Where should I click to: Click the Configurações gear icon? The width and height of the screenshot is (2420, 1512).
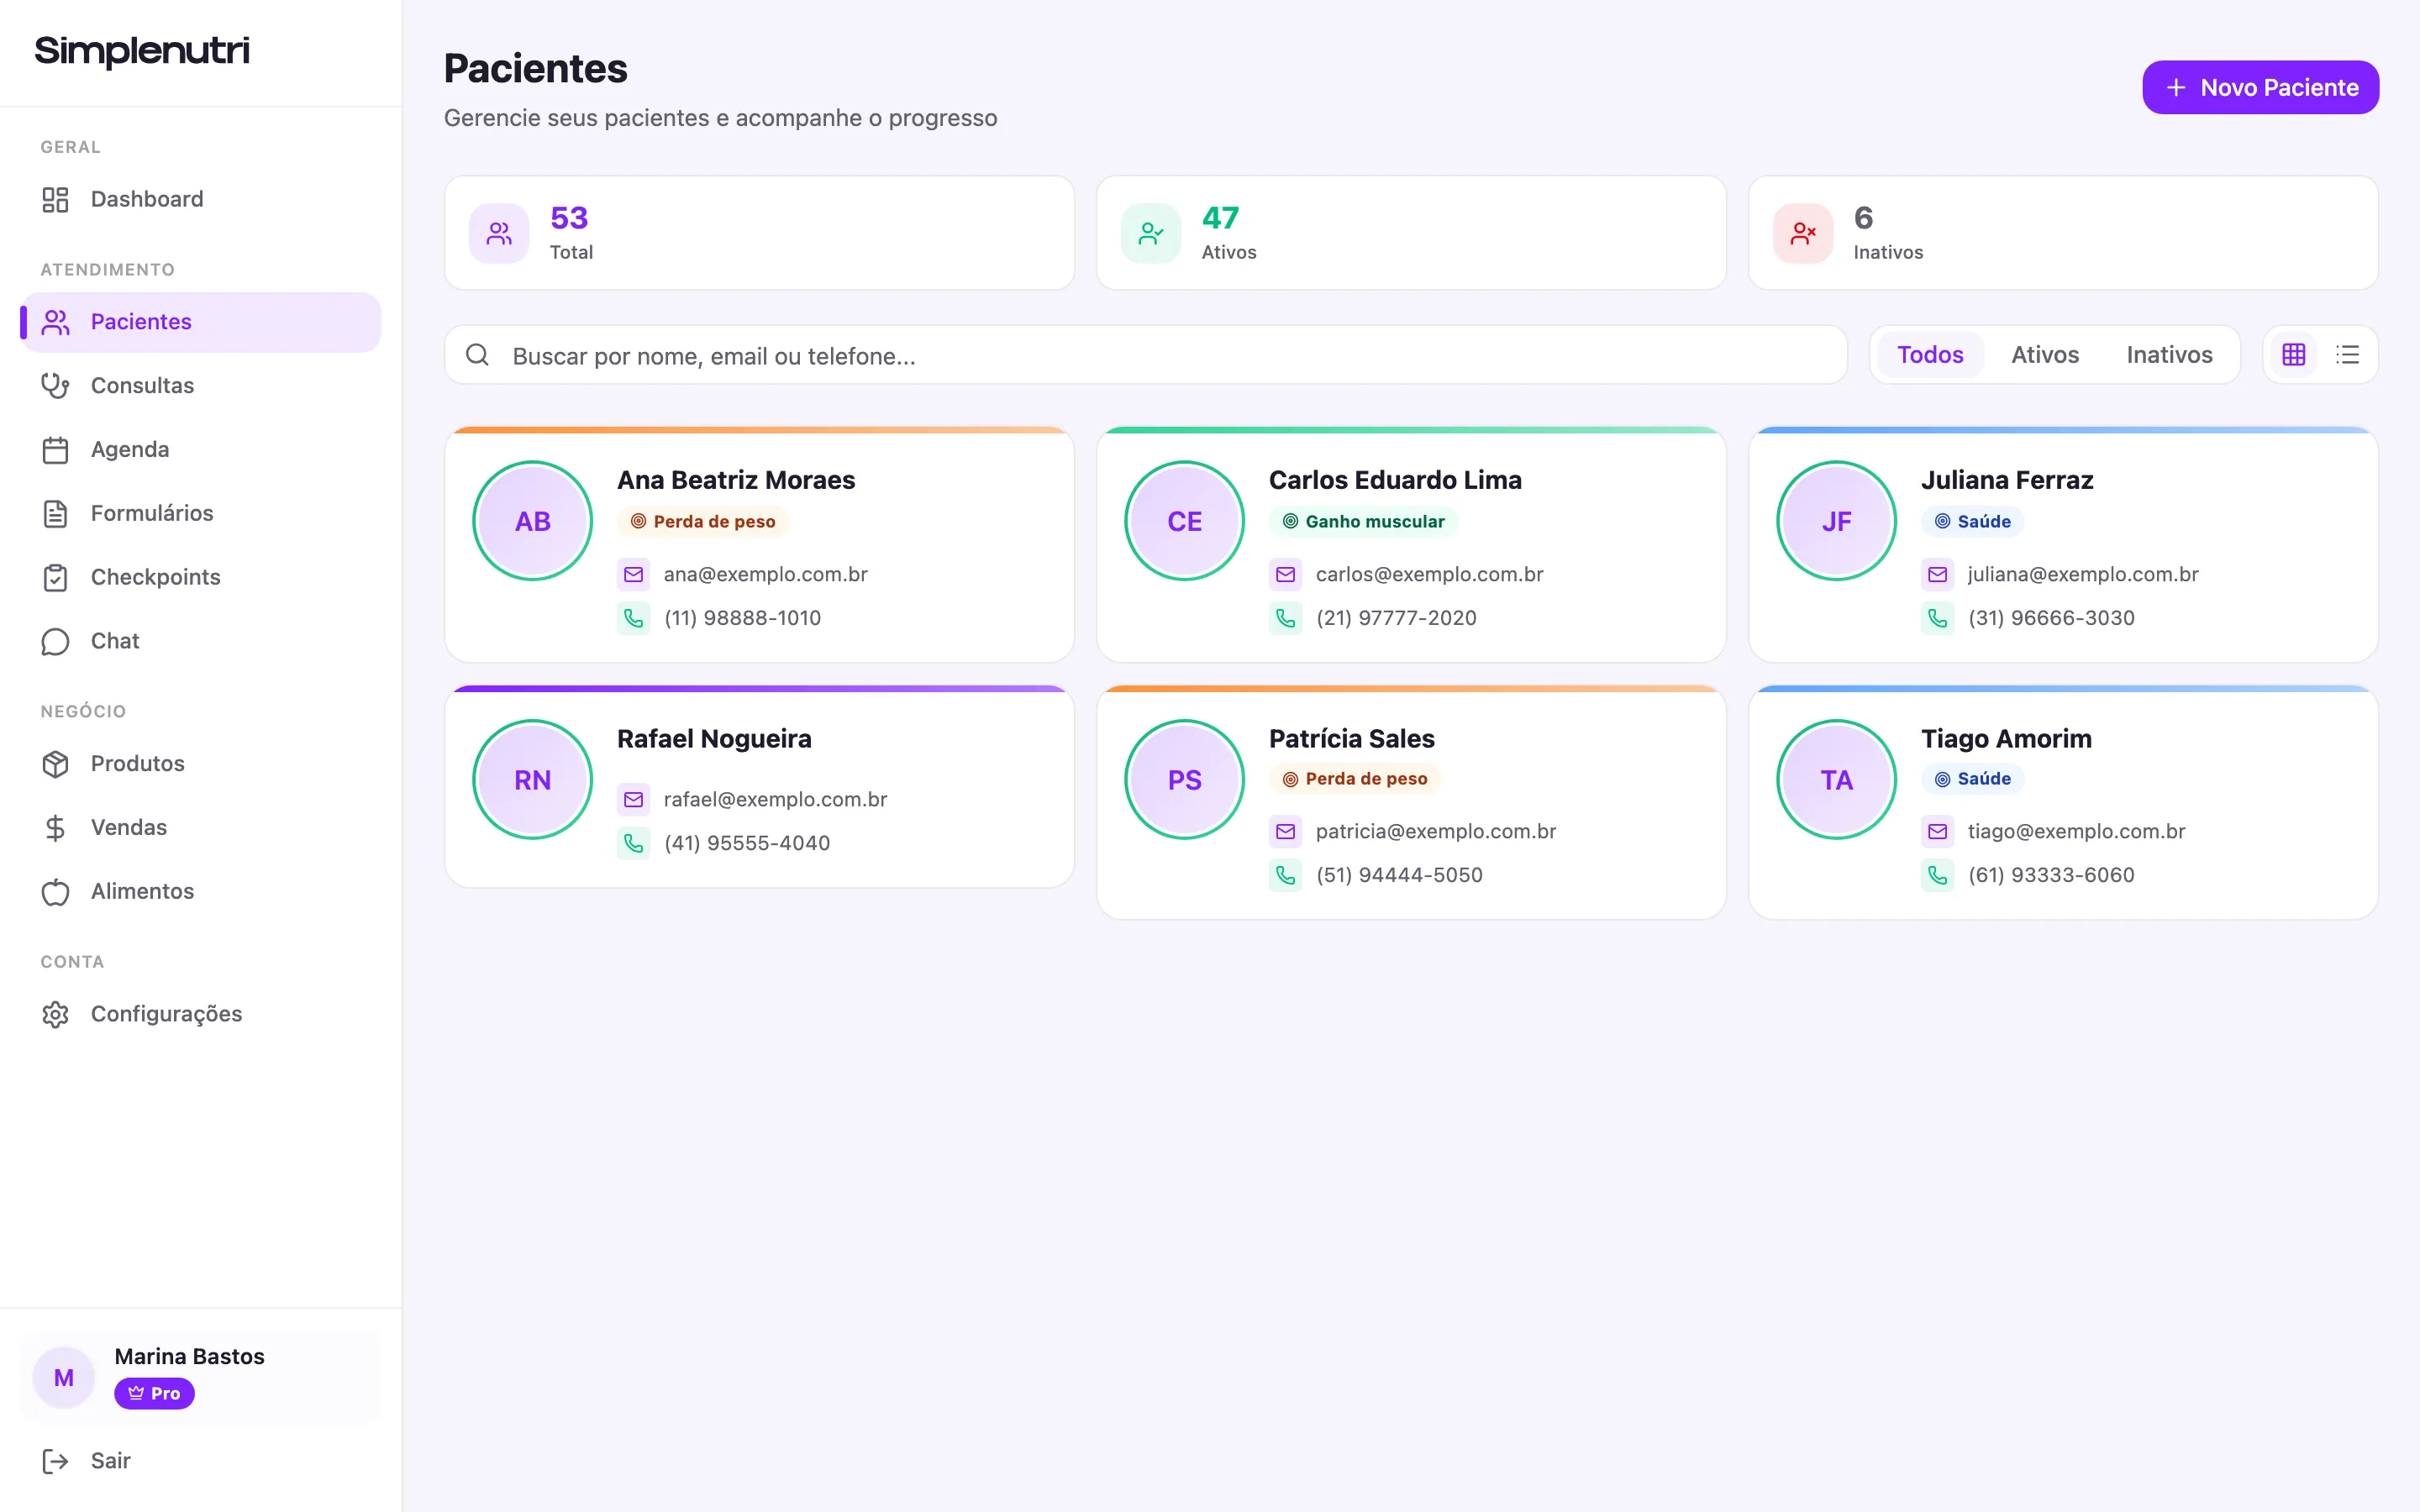(55, 1014)
